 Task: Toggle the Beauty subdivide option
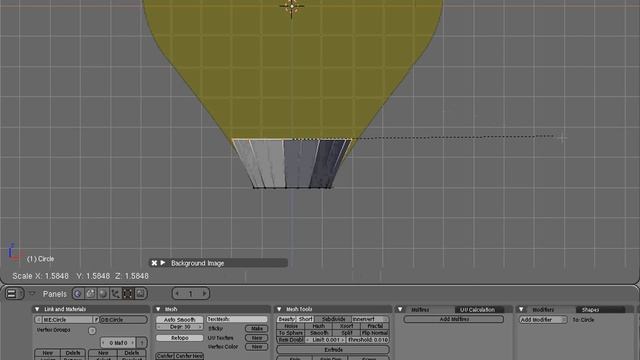coord(287,319)
